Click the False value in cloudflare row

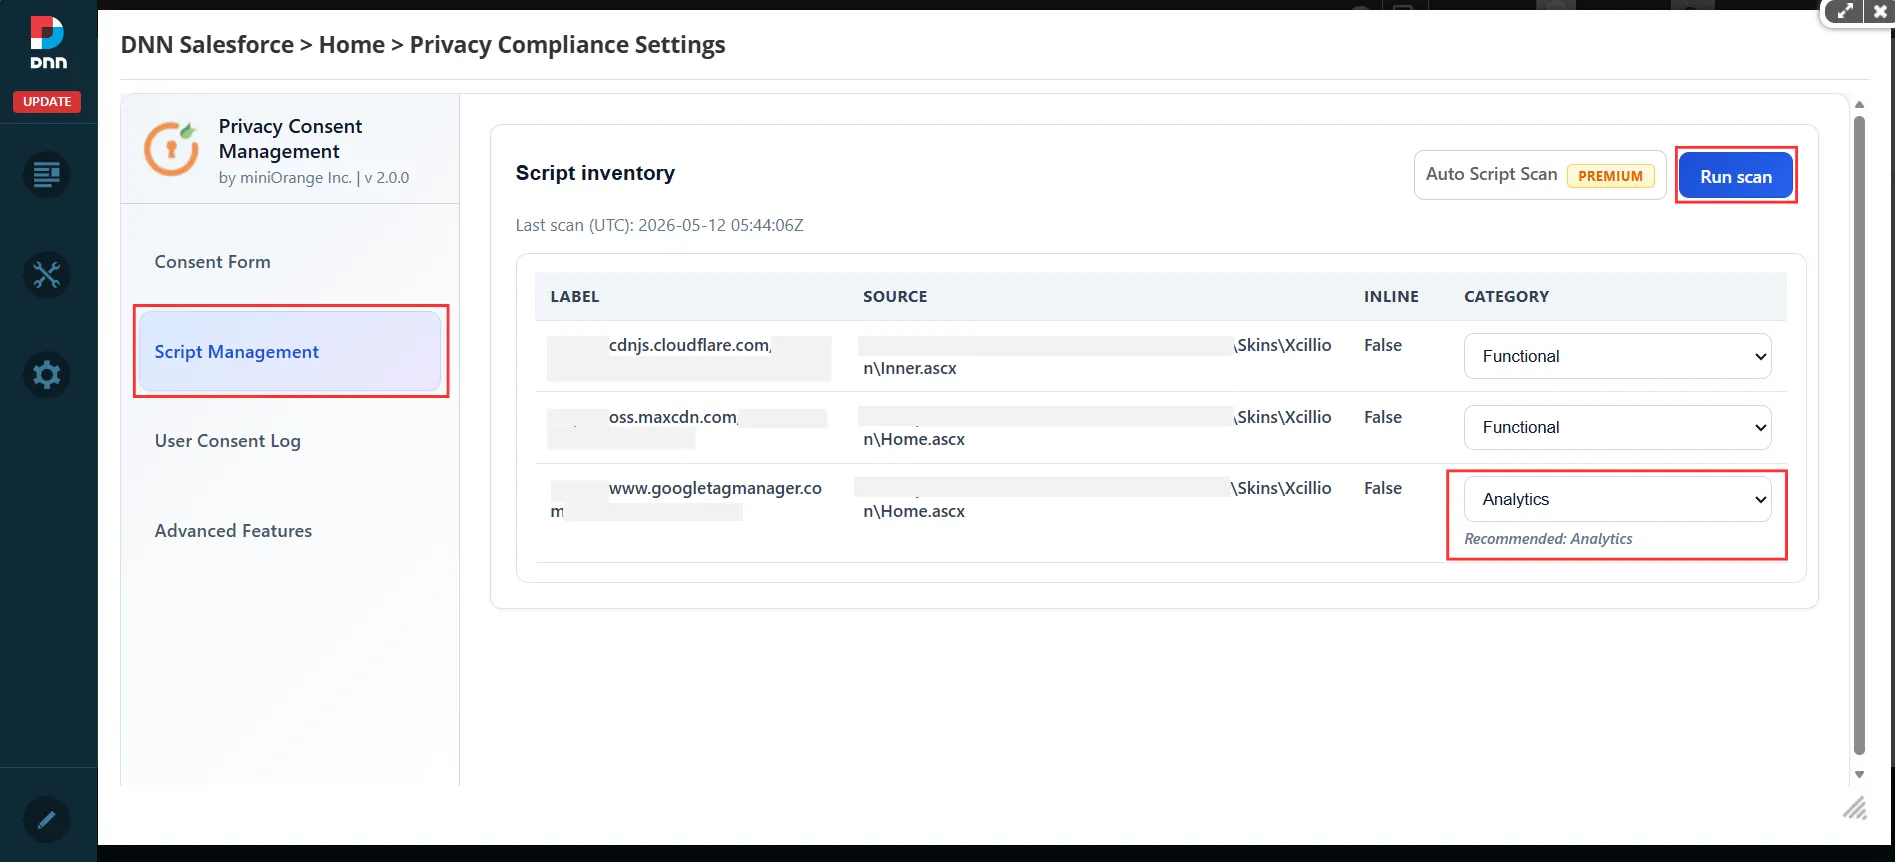tap(1383, 345)
